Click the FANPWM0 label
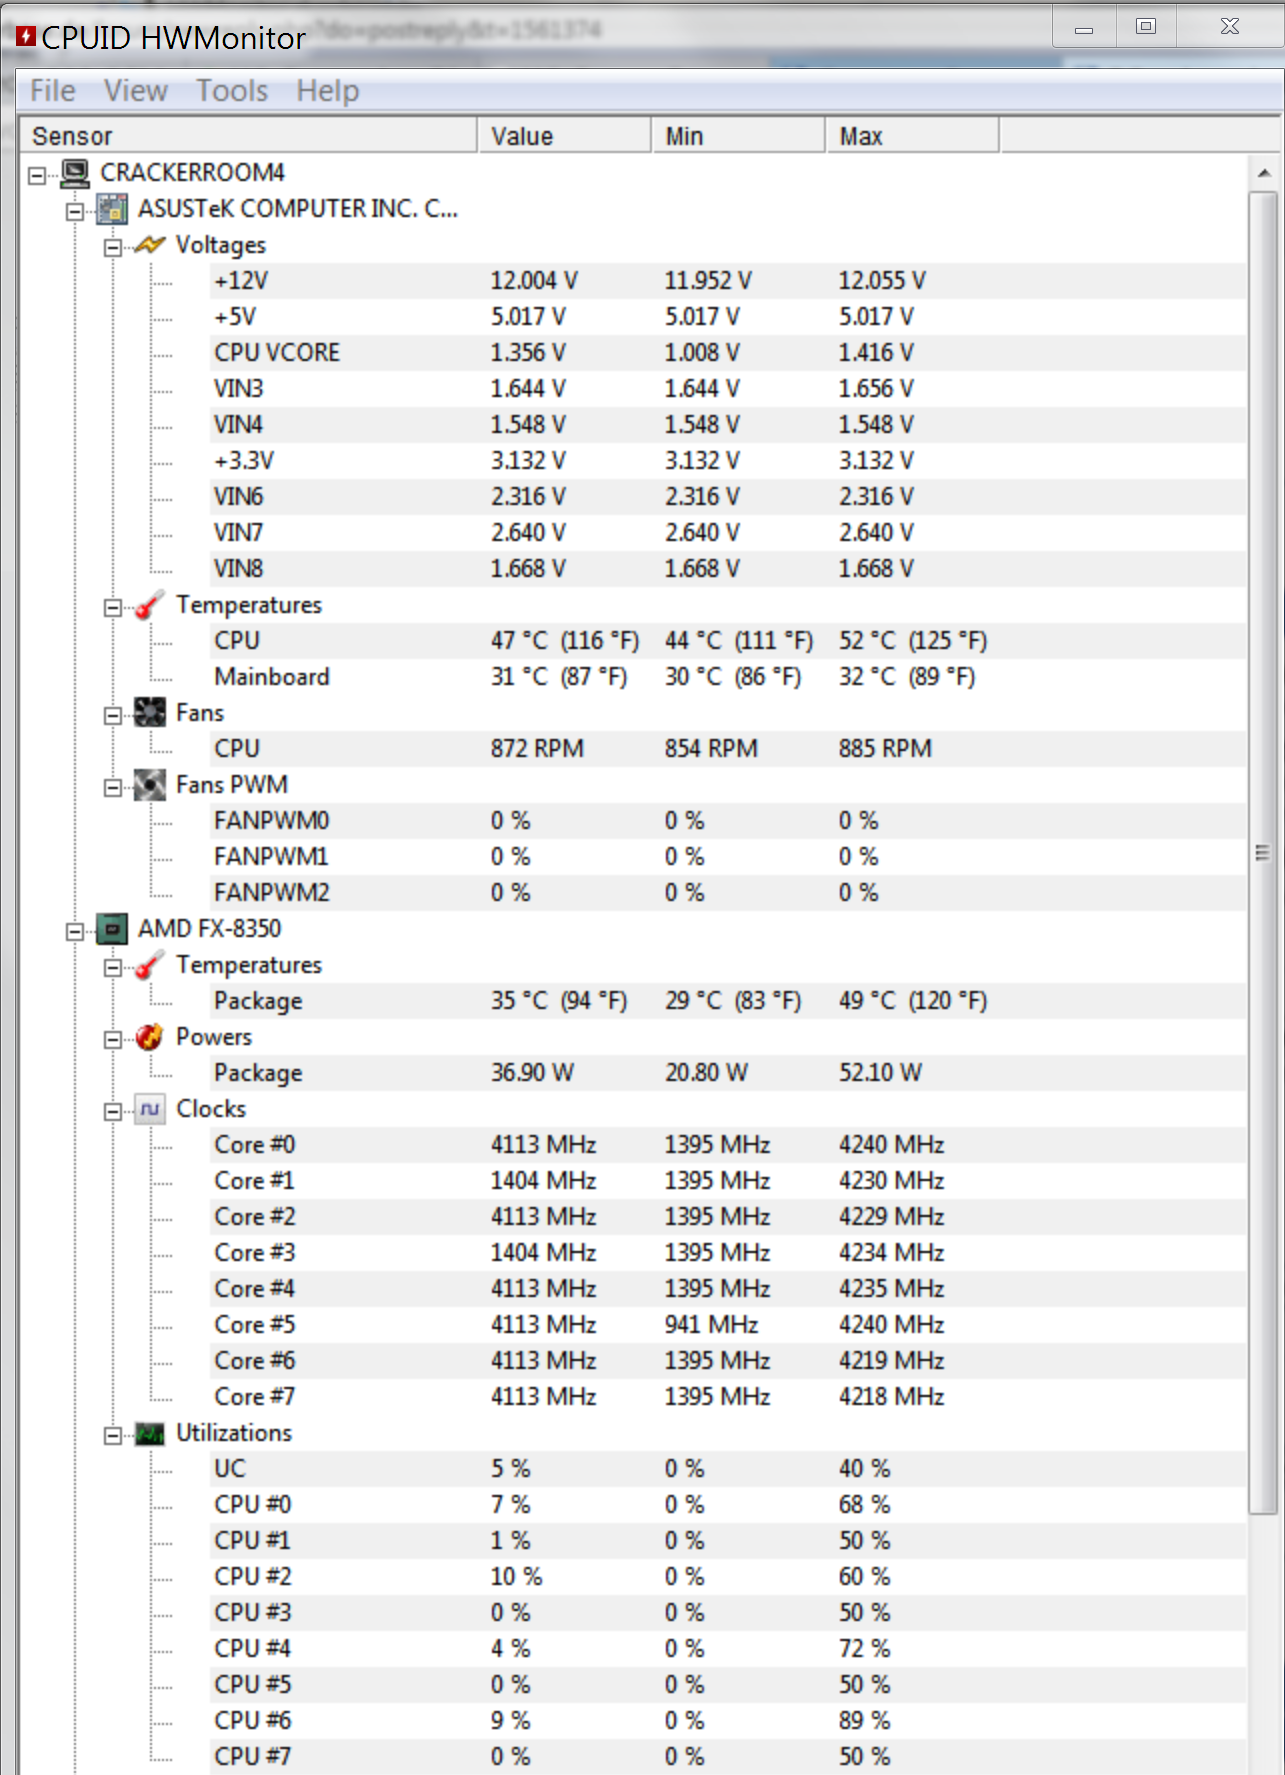 pos(271,821)
